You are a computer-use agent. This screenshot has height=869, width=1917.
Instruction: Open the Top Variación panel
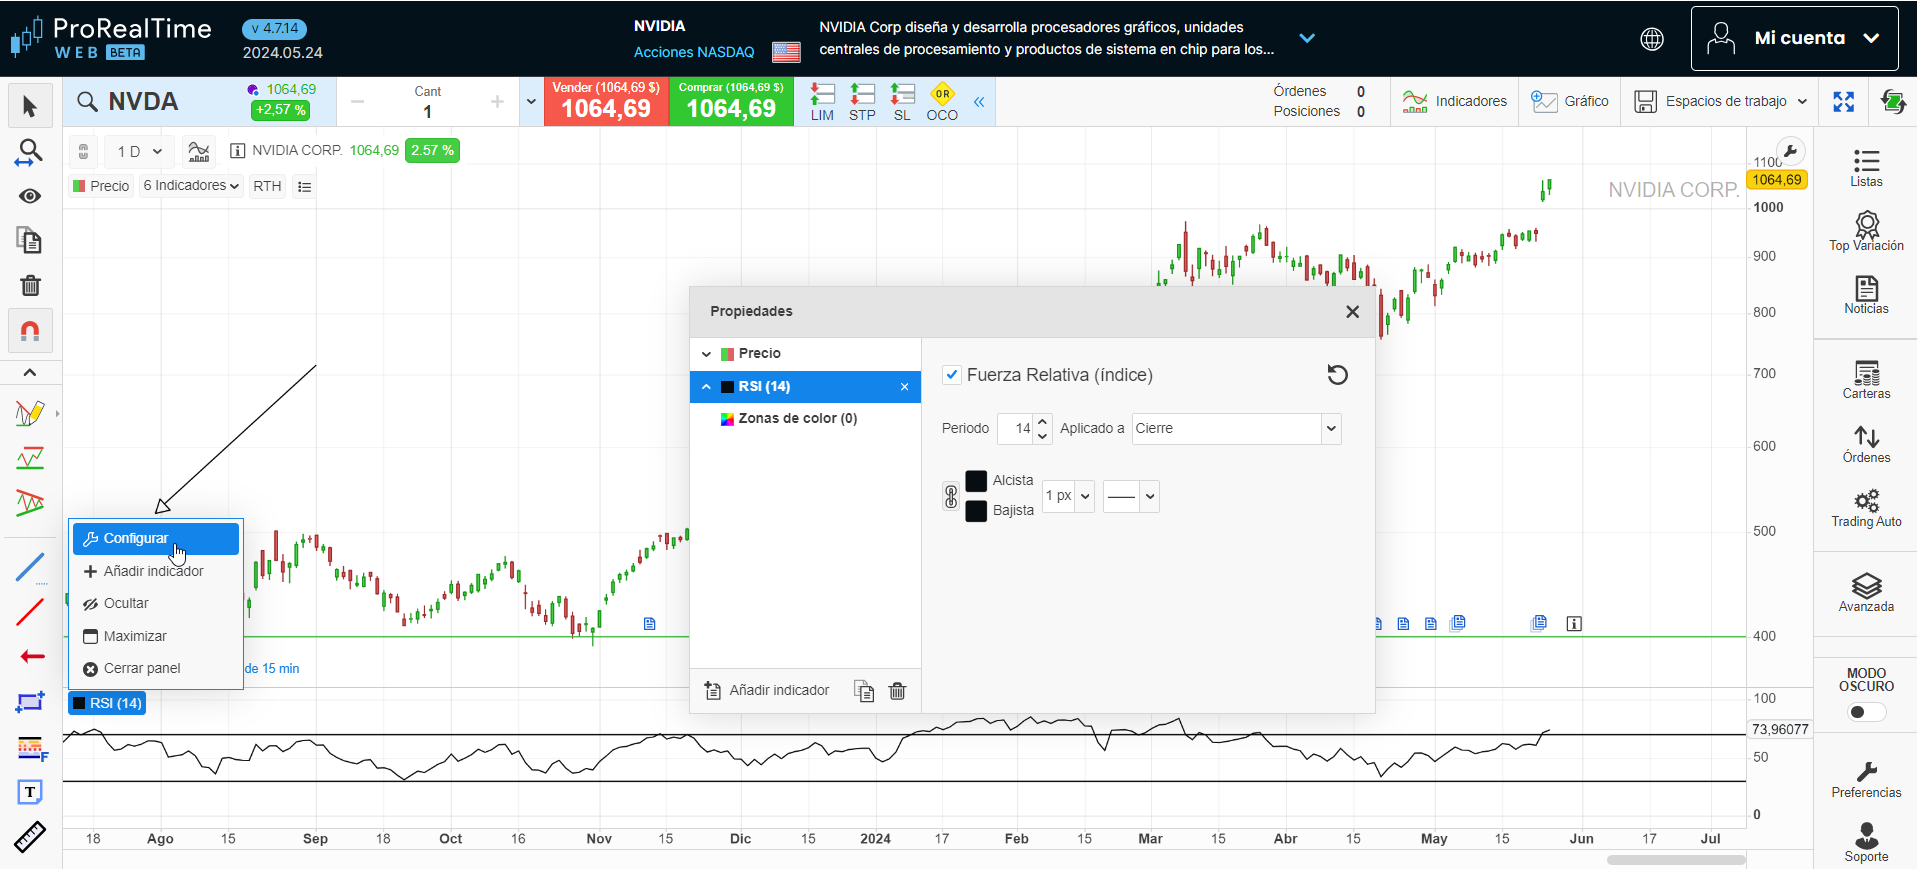click(1866, 231)
